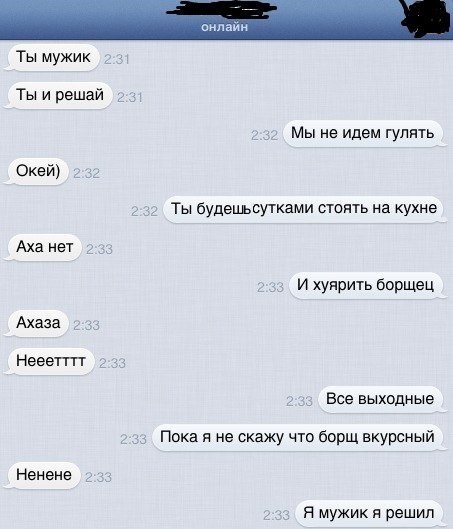
Task: Select the 'Ты мужик' message bubble
Action: (53, 57)
